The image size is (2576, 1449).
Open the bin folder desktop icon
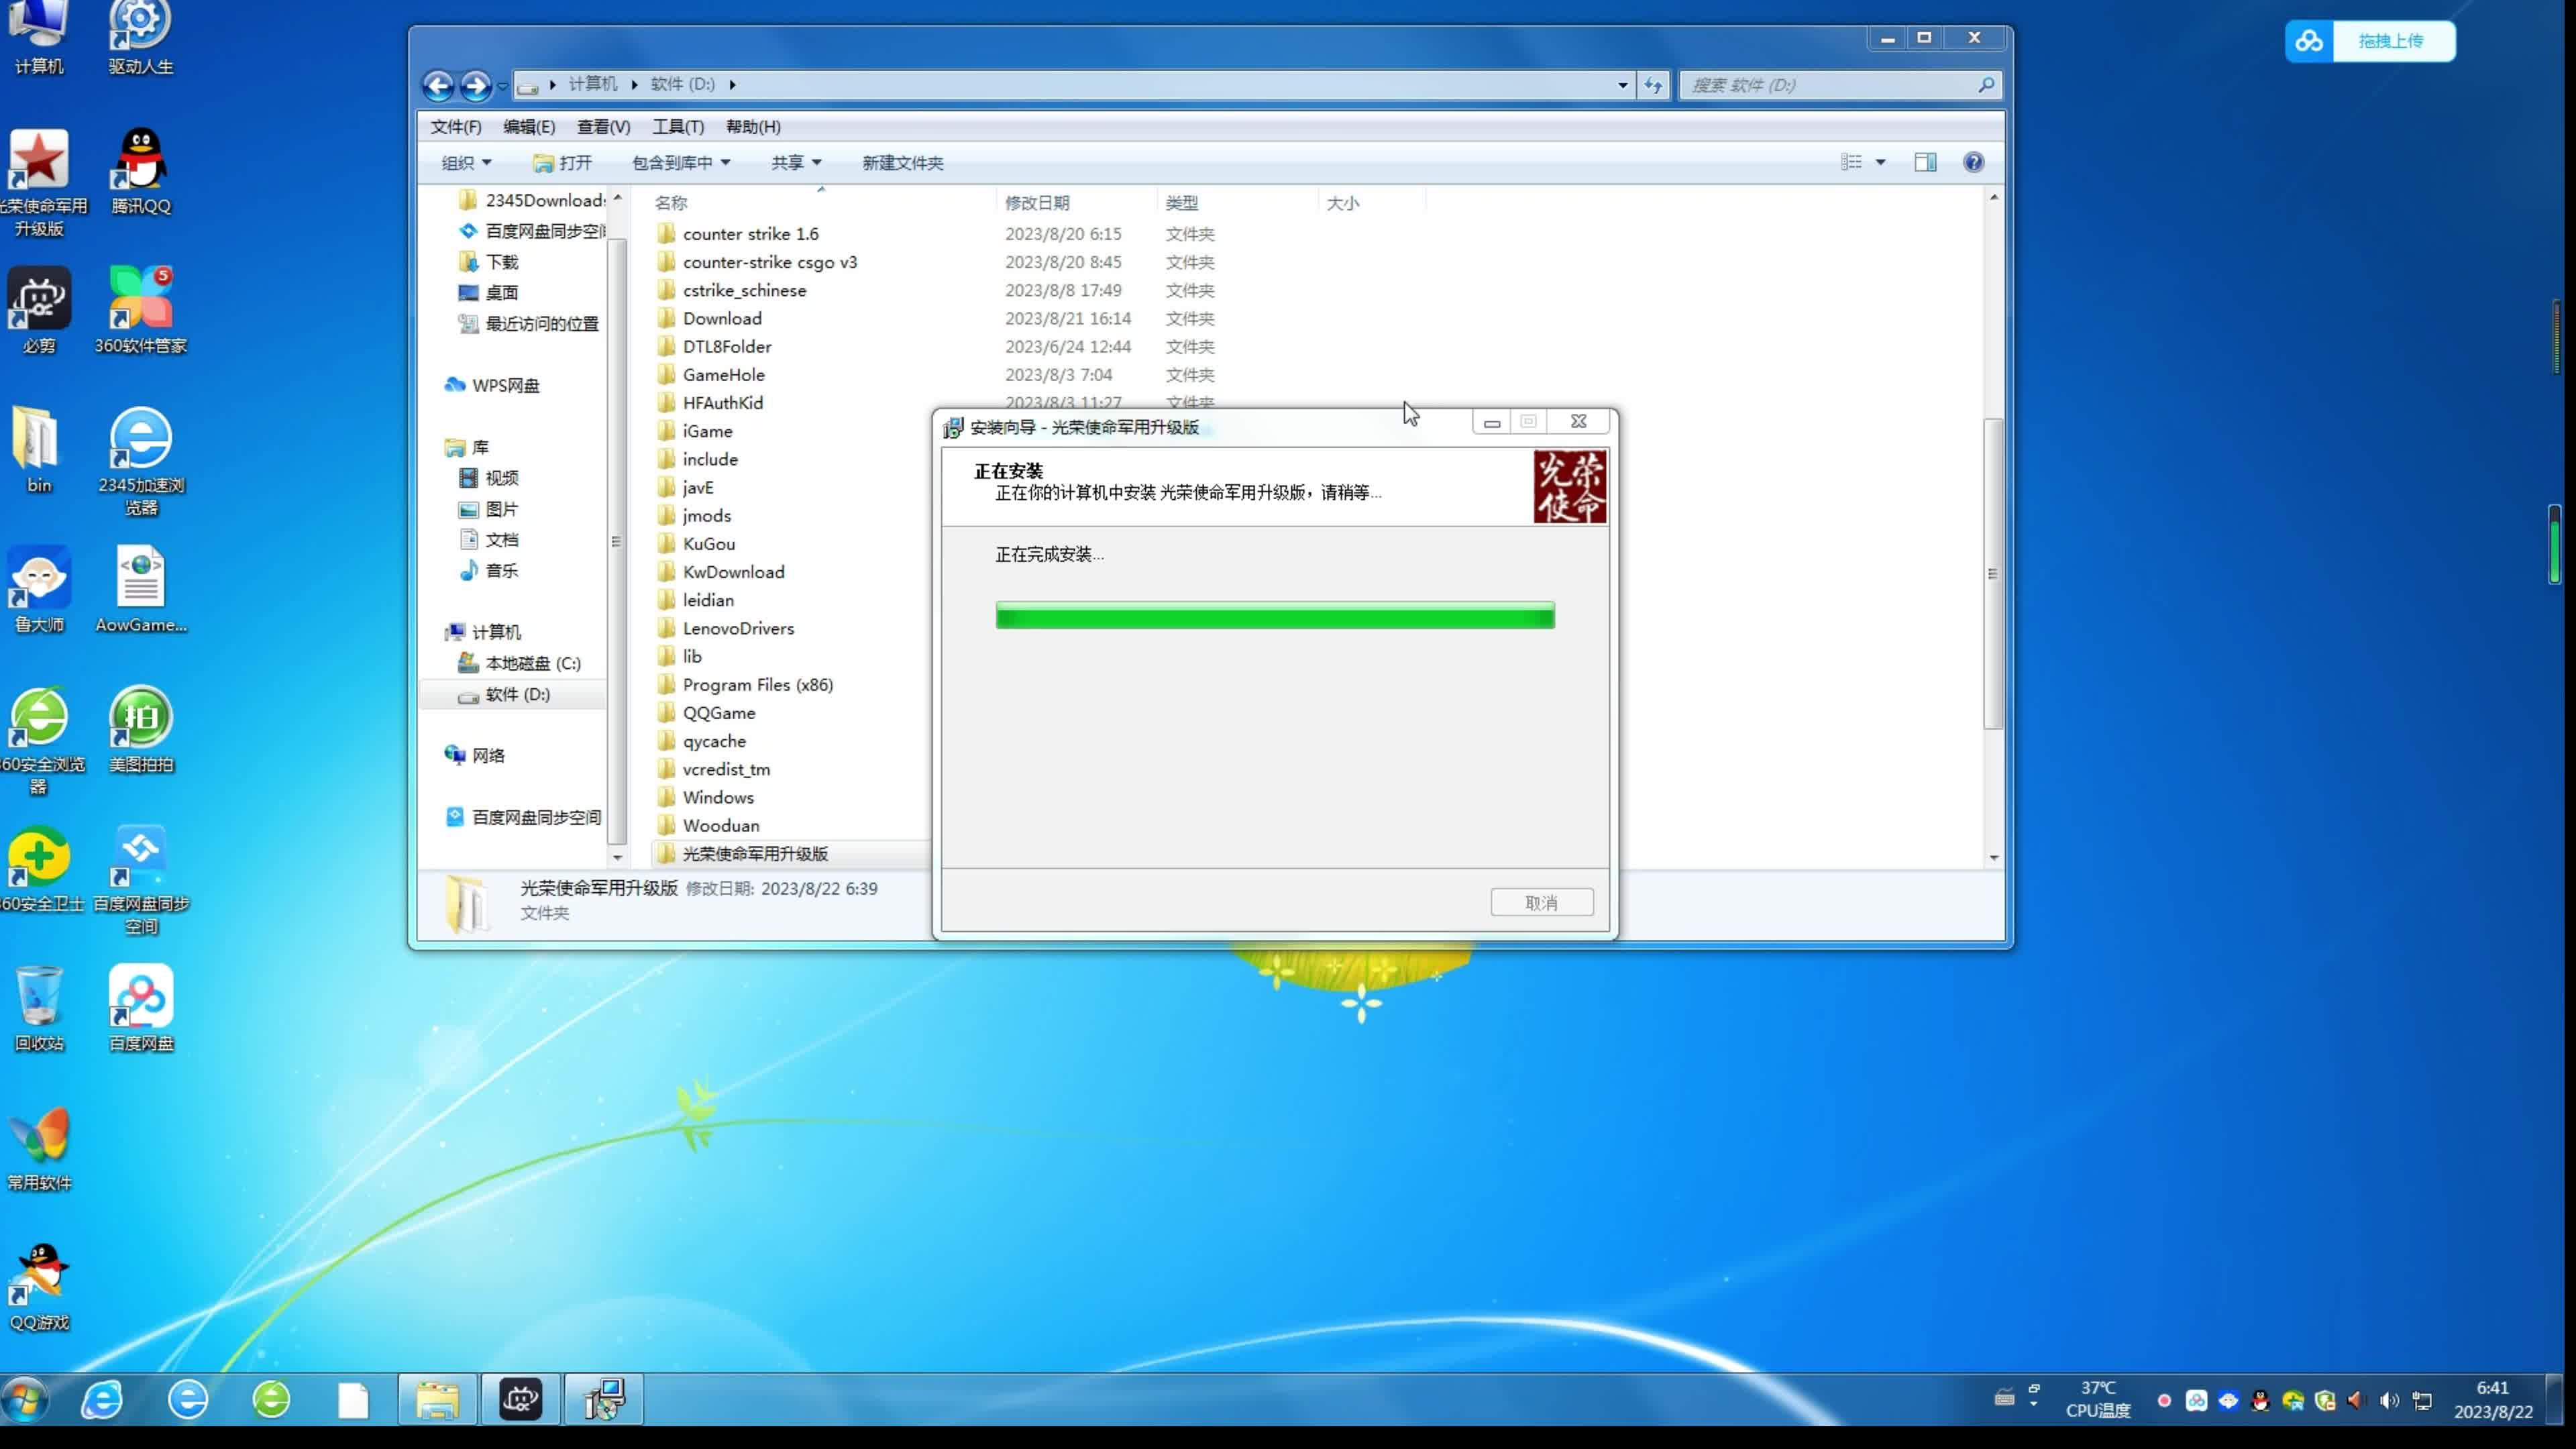point(39,450)
